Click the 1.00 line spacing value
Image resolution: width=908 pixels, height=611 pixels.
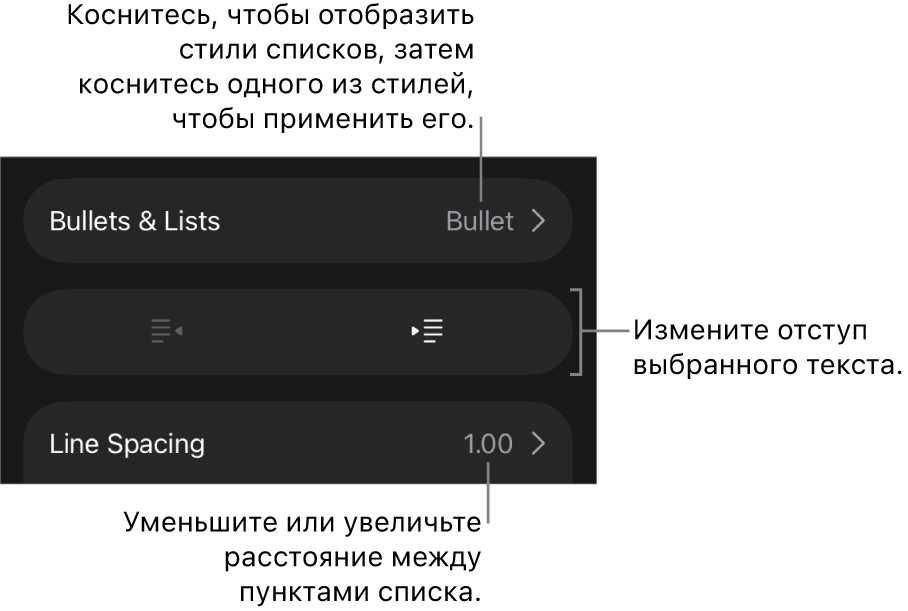tap(488, 444)
